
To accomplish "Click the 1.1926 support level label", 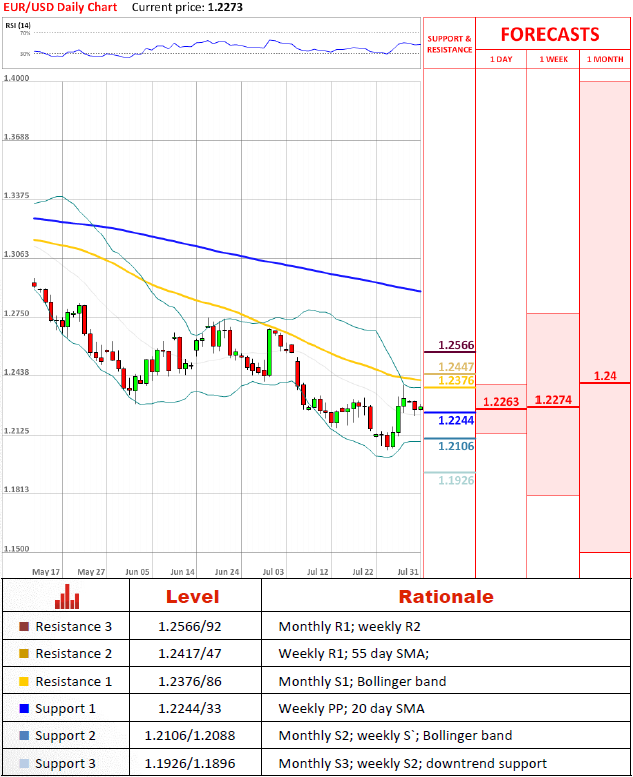I will coord(456,480).
